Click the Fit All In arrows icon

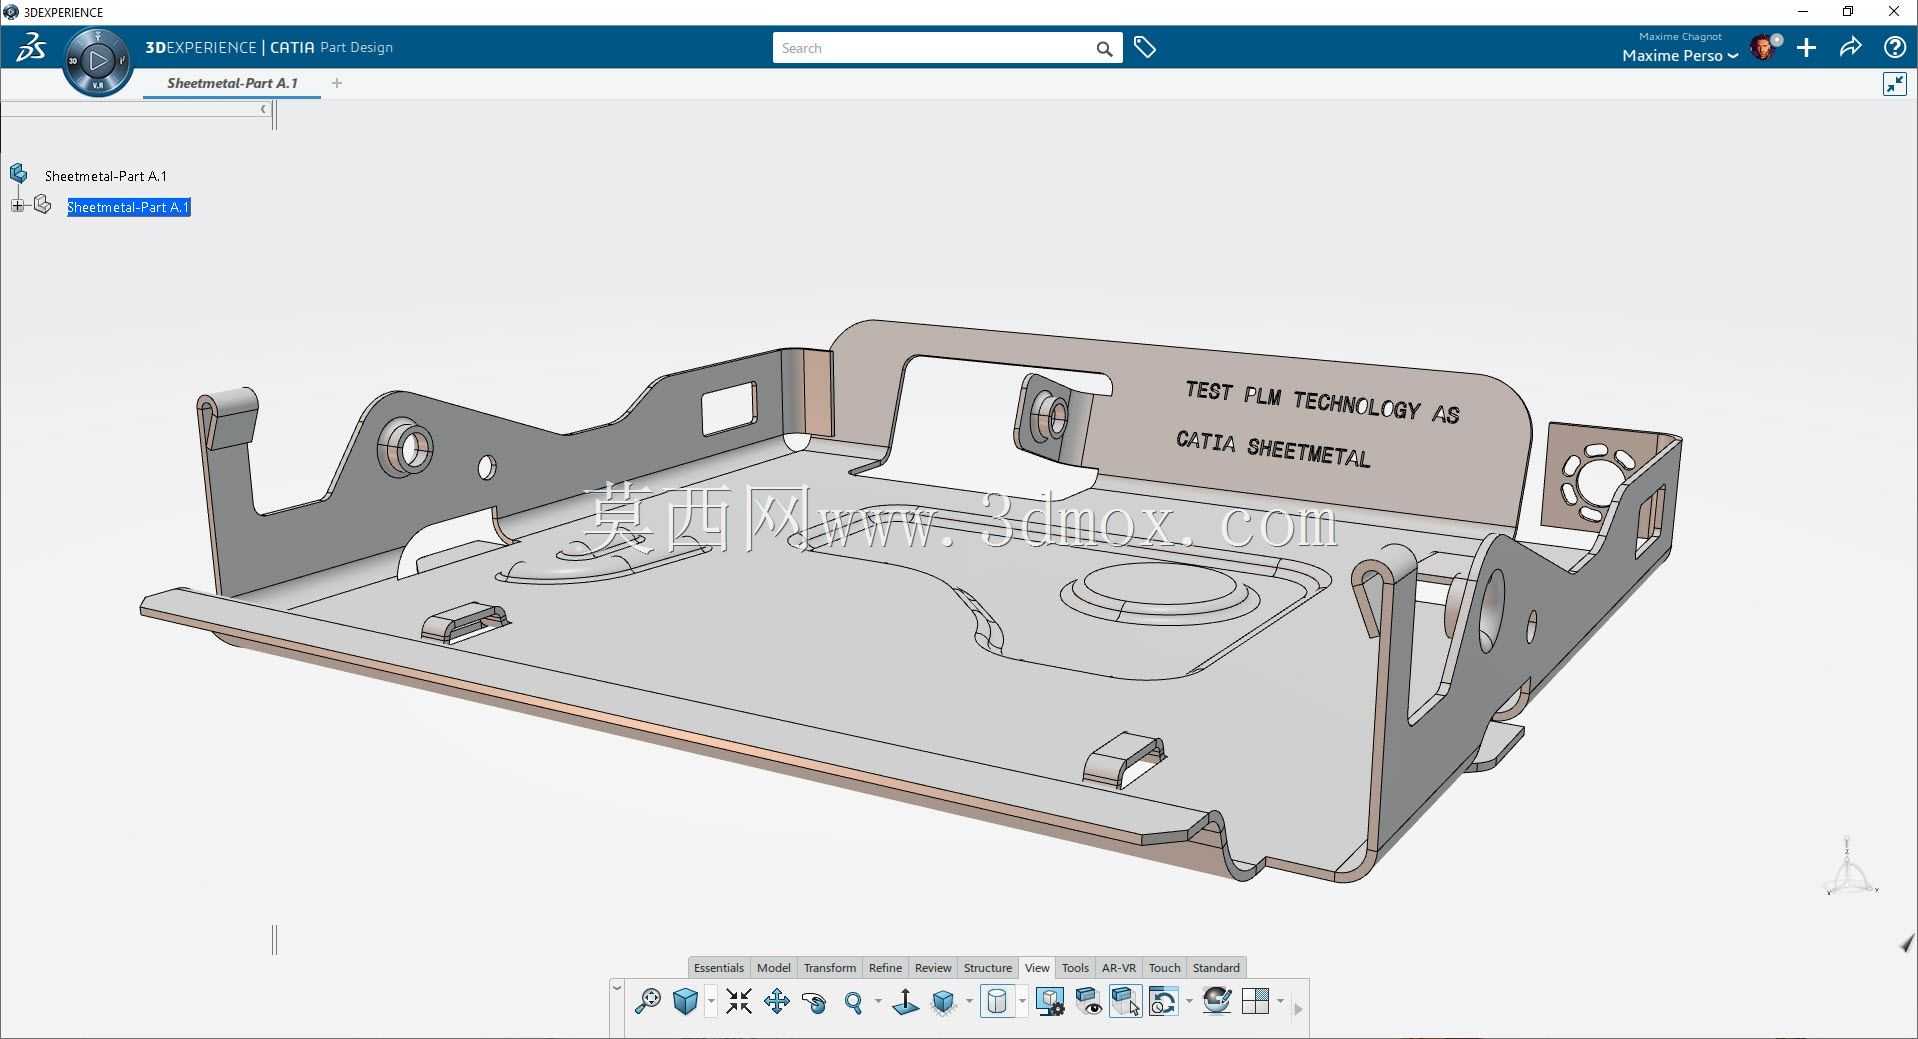[x=739, y=1001]
